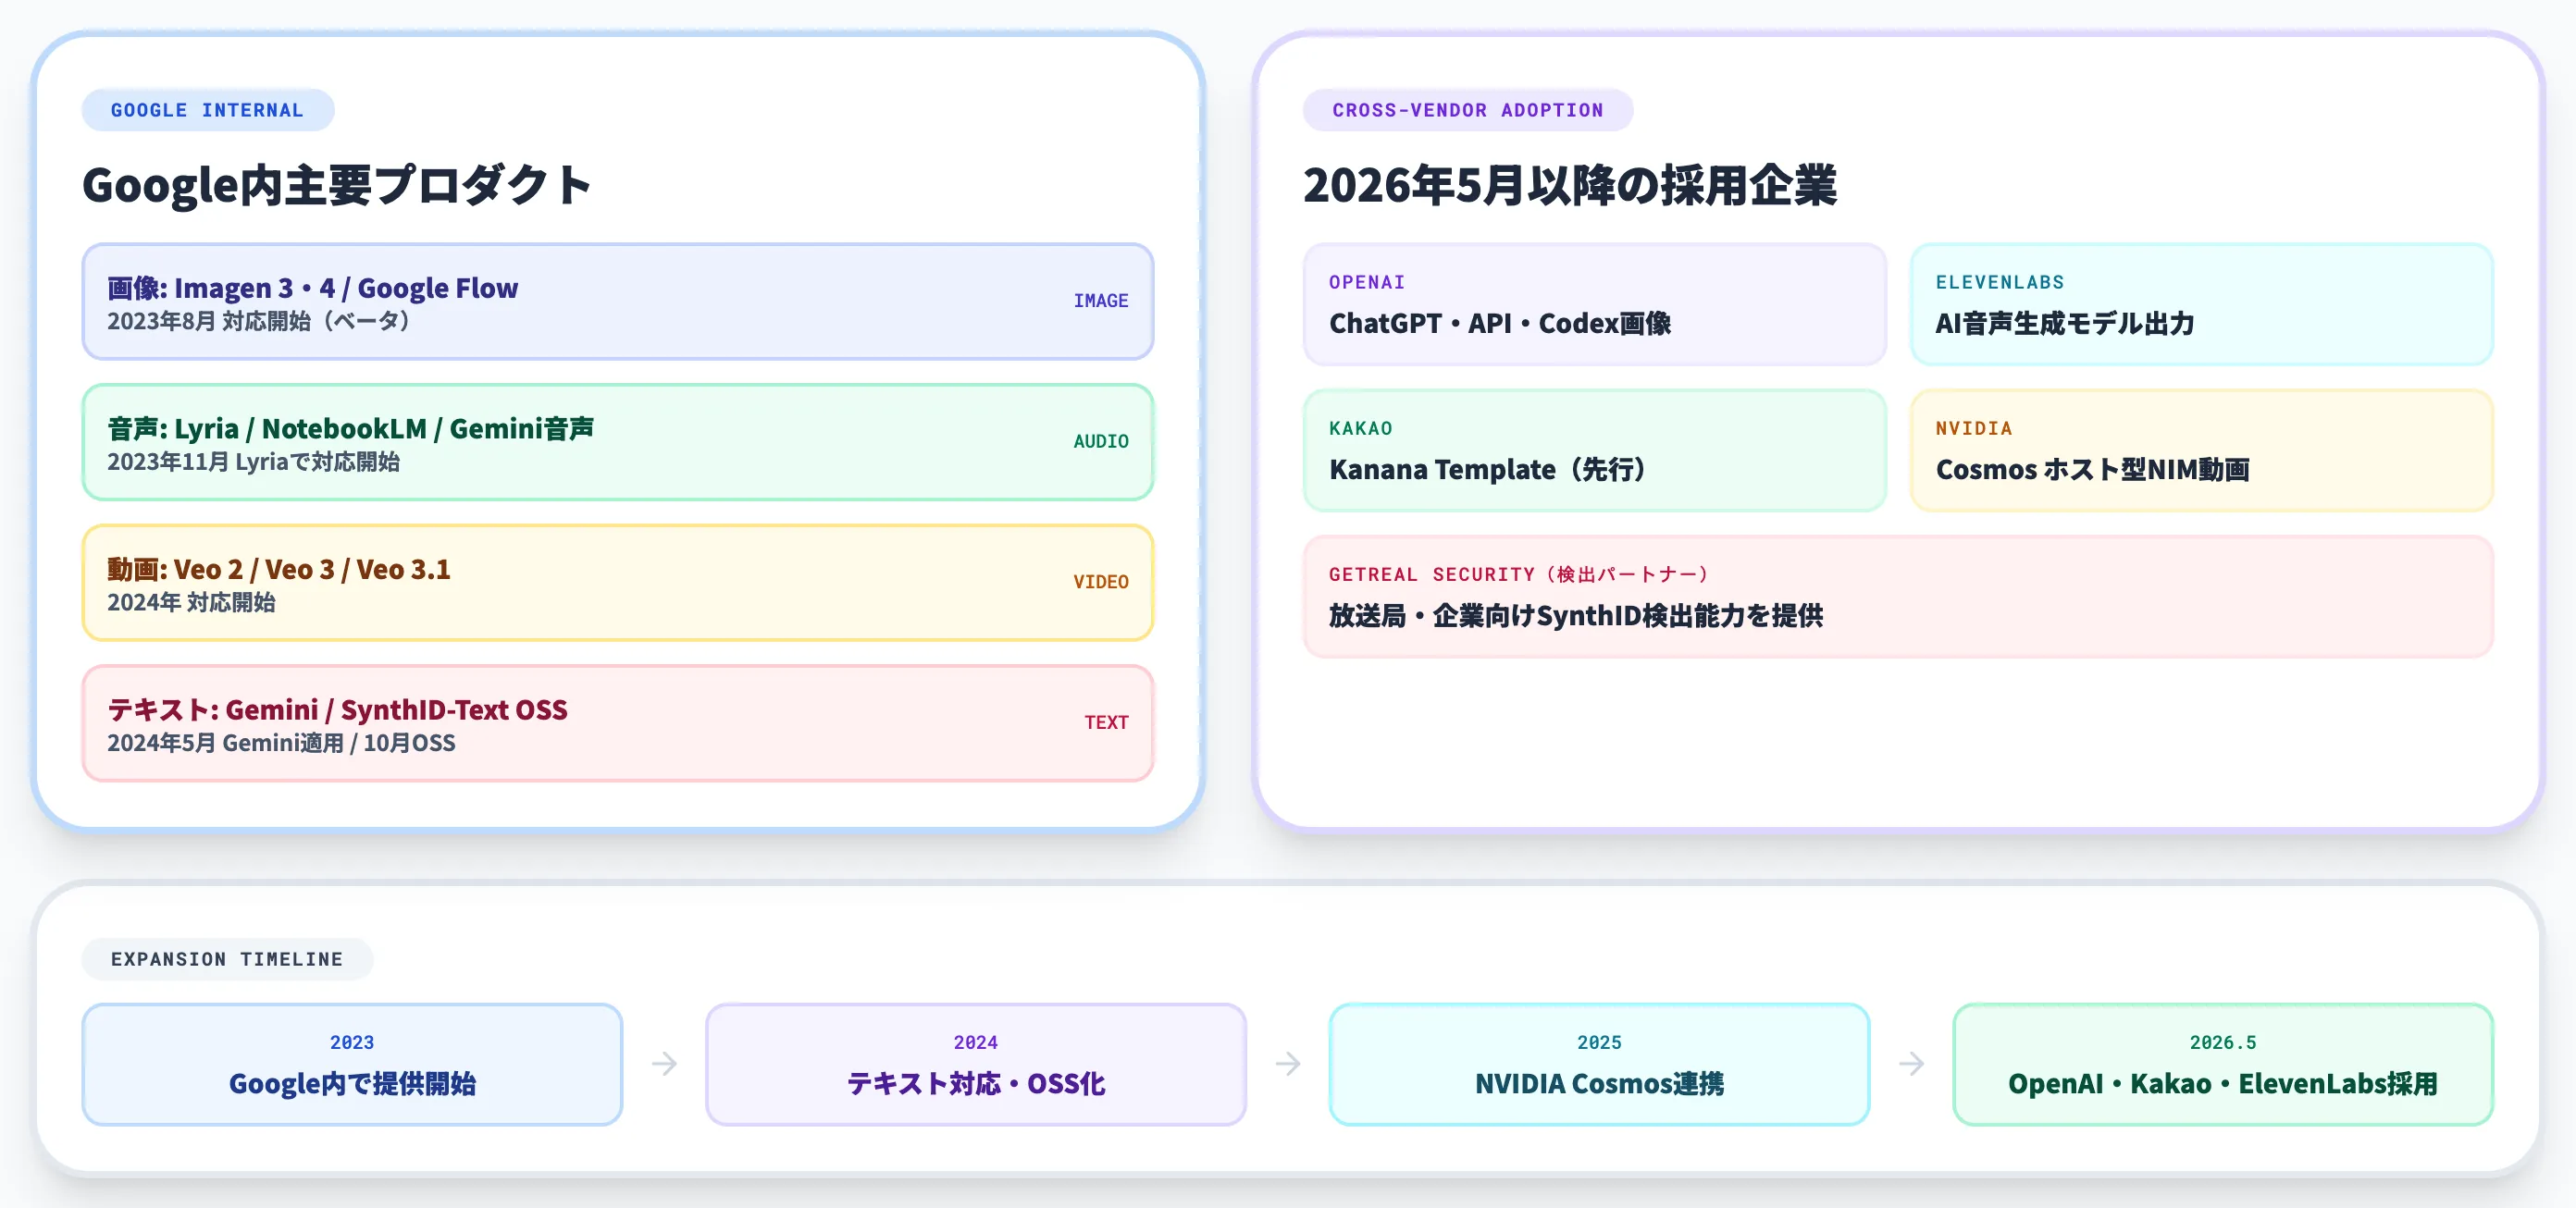Click text 2023年11月 Lyriaで対応開始
This screenshot has width=2576, height=1208.
pos(253,462)
